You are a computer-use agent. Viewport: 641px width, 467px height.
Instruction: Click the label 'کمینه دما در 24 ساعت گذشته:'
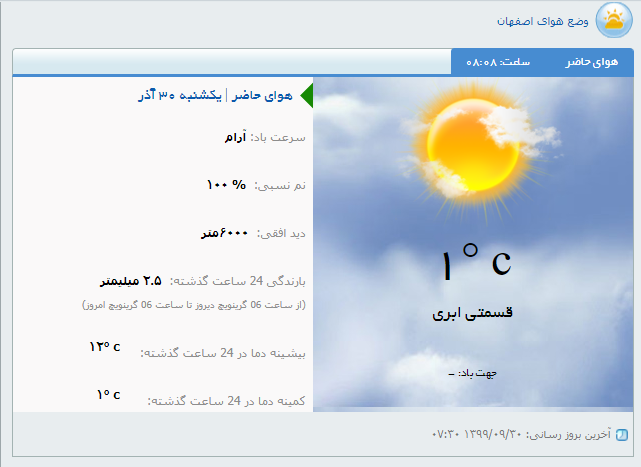pos(226,401)
